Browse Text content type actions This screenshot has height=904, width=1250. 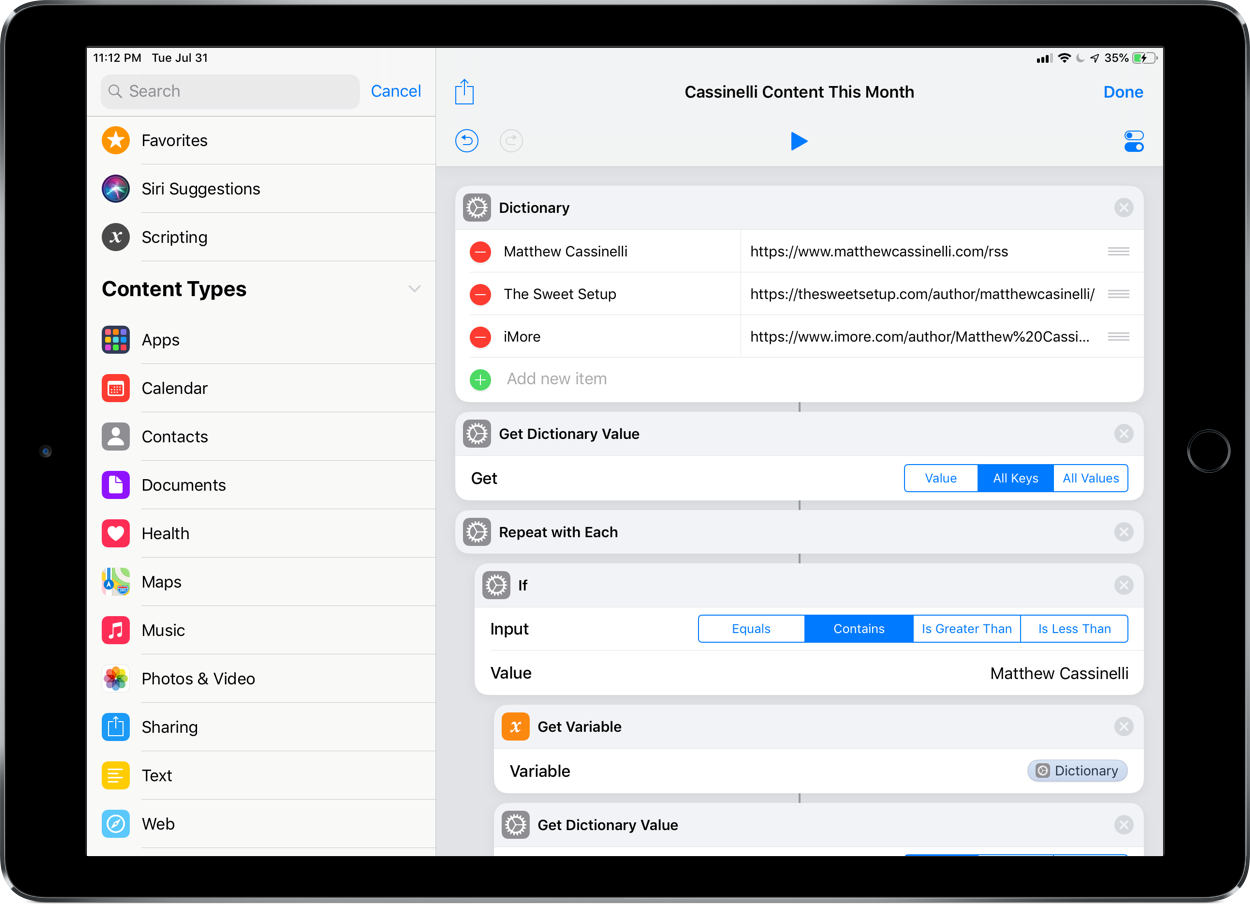pyautogui.click(x=262, y=776)
